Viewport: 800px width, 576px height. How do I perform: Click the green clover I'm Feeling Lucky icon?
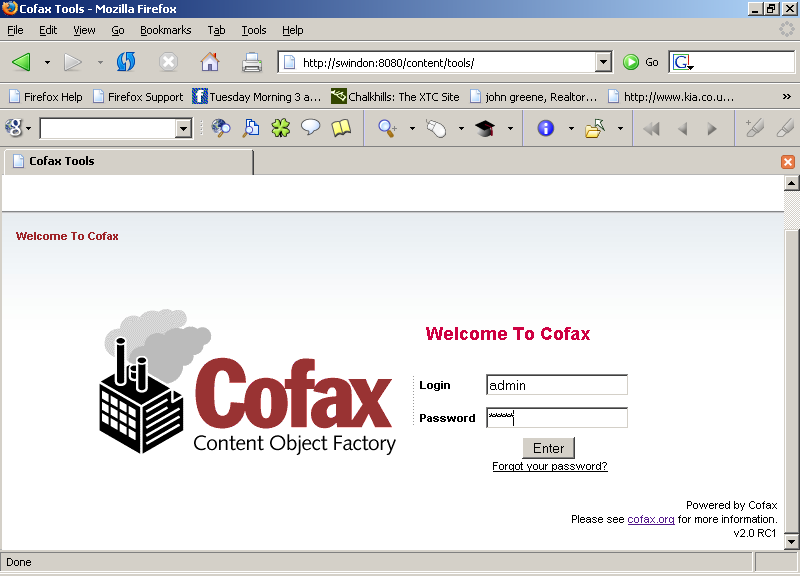[281, 128]
